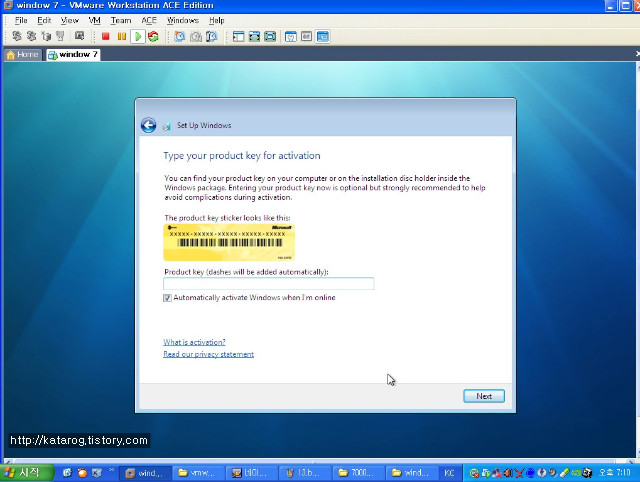The width and height of the screenshot is (640, 482).
Task: Click the Product key input field
Action: 269,283
